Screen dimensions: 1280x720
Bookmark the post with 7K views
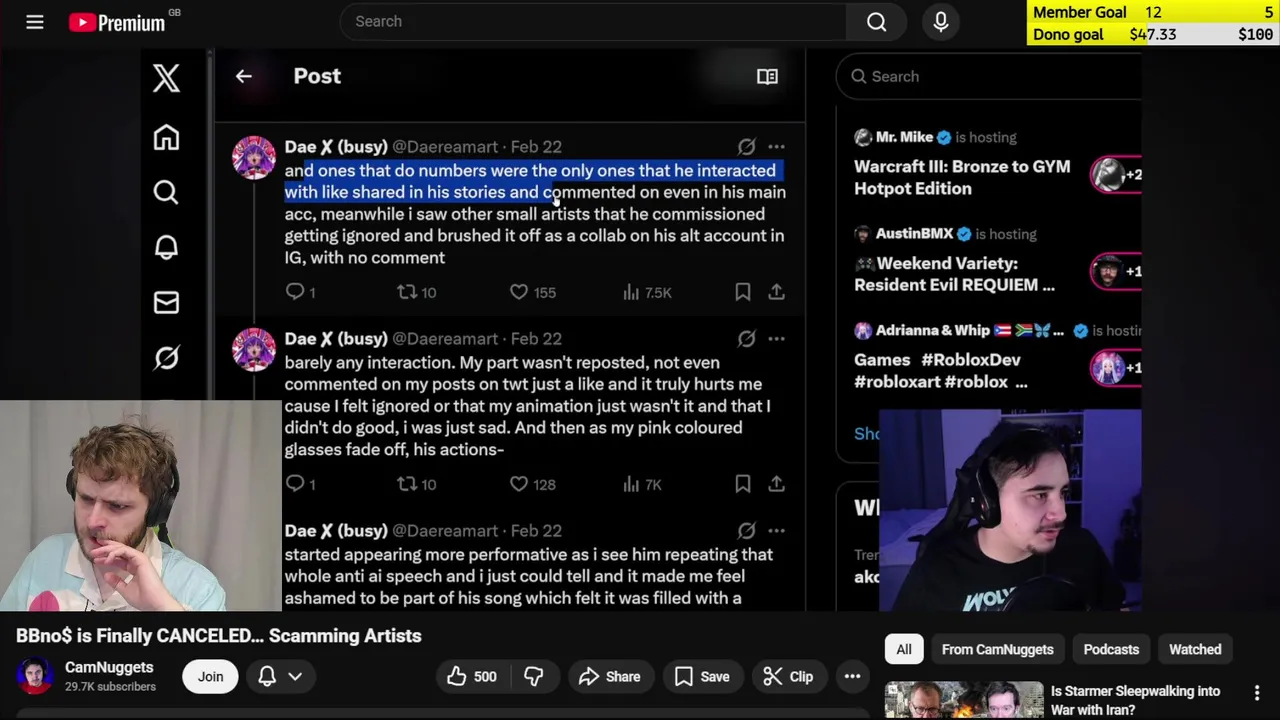pos(743,484)
